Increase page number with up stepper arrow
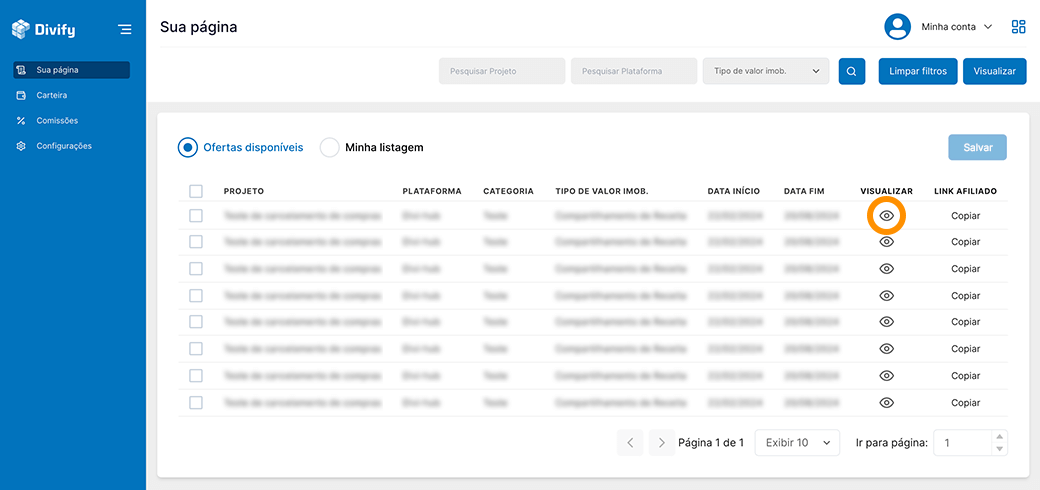 [1000, 436]
